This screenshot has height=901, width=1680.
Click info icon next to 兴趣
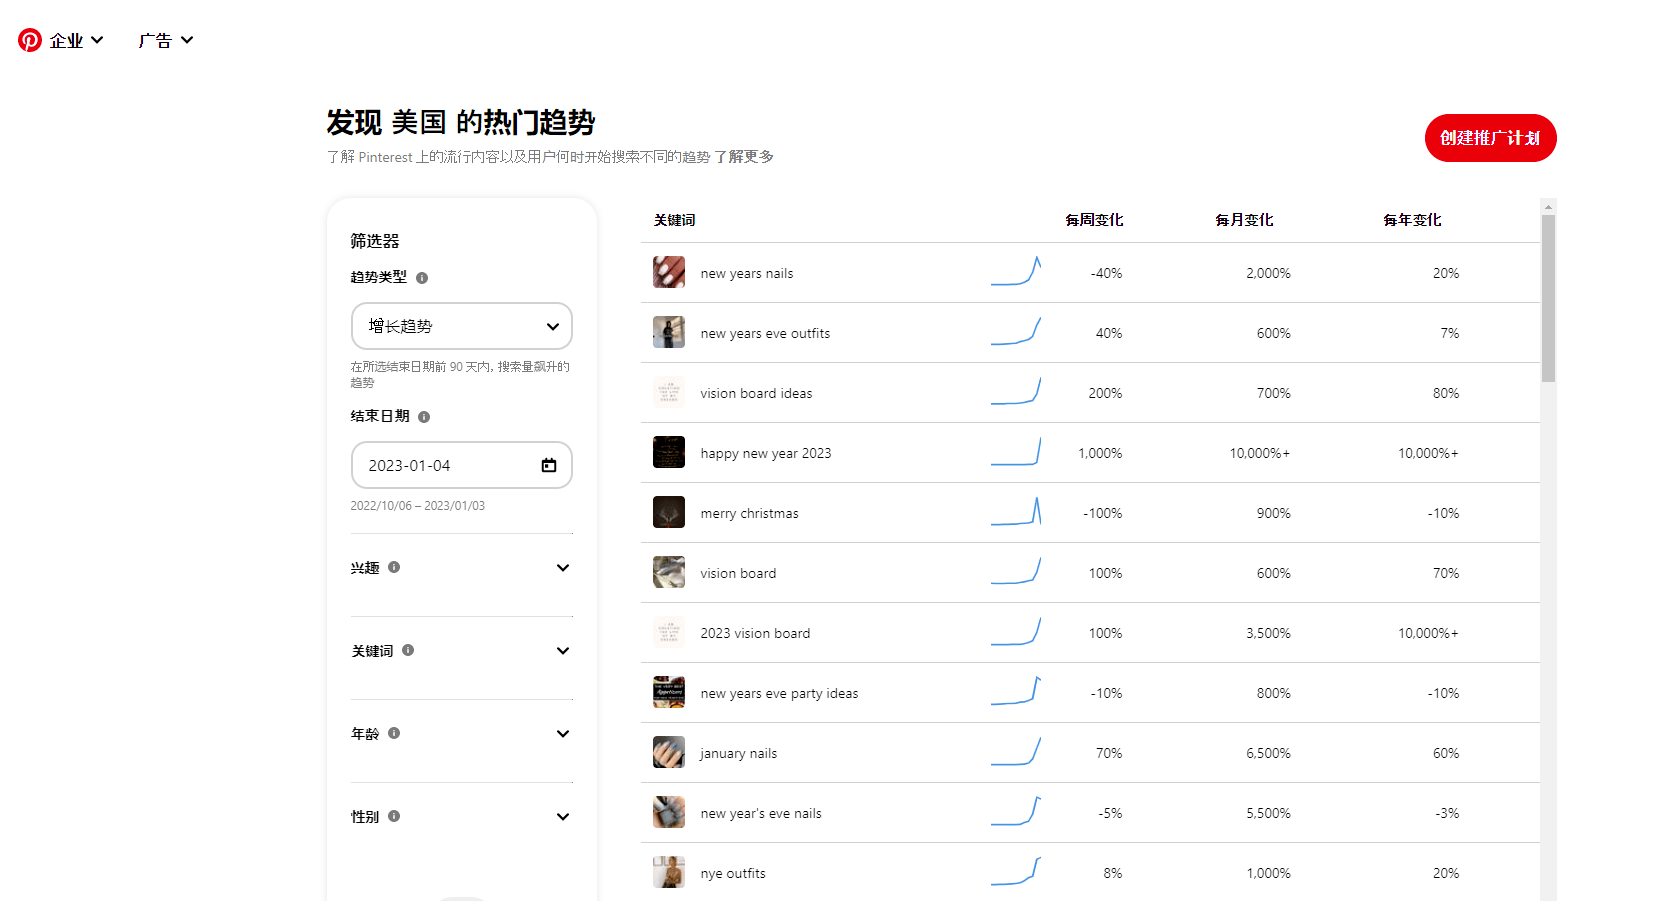[x=394, y=567]
